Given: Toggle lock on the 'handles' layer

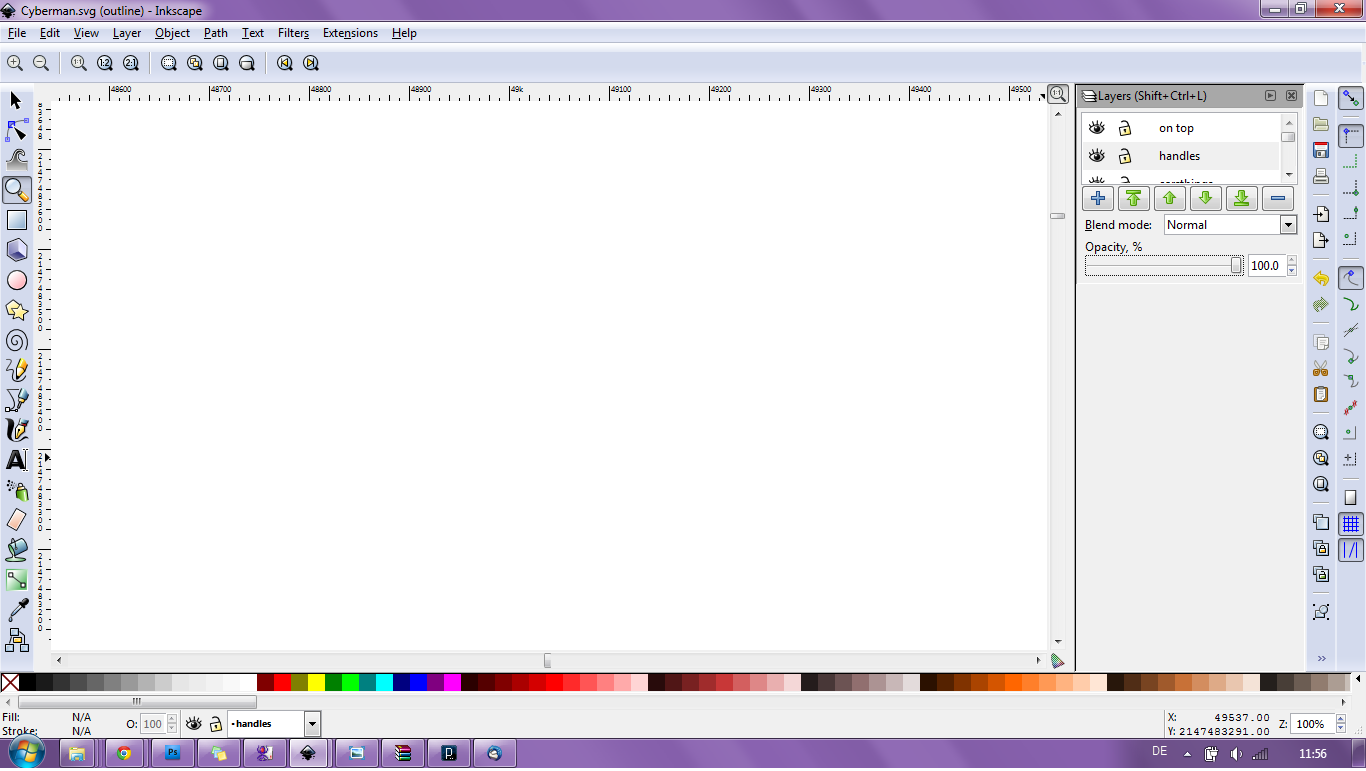Looking at the screenshot, I should [1124, 156].
